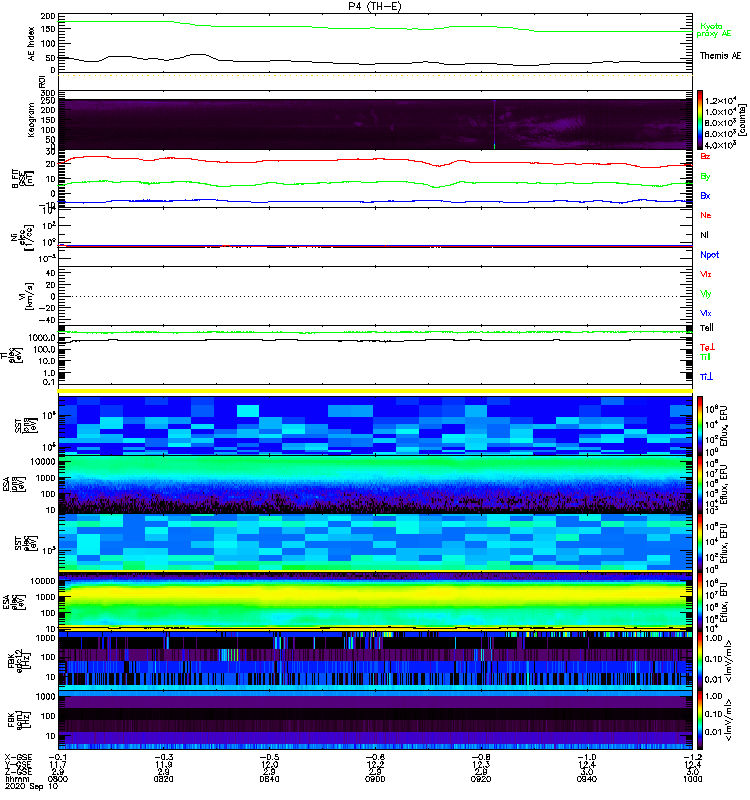Click the ESA electrons Eflux color bar
Image resolution: width=750 pixels, height=800 pixels.
tap(700, 603)
